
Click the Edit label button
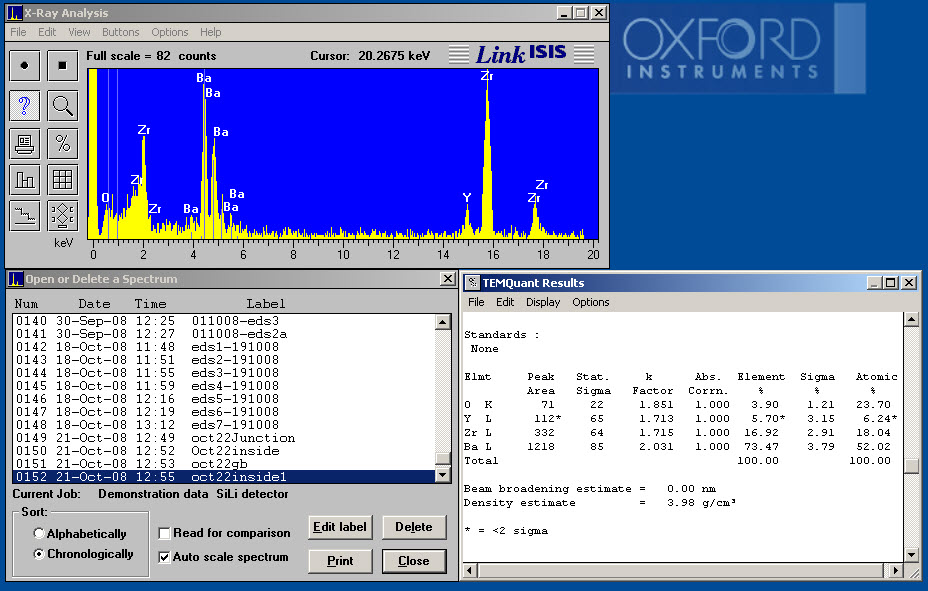(340, 527)
